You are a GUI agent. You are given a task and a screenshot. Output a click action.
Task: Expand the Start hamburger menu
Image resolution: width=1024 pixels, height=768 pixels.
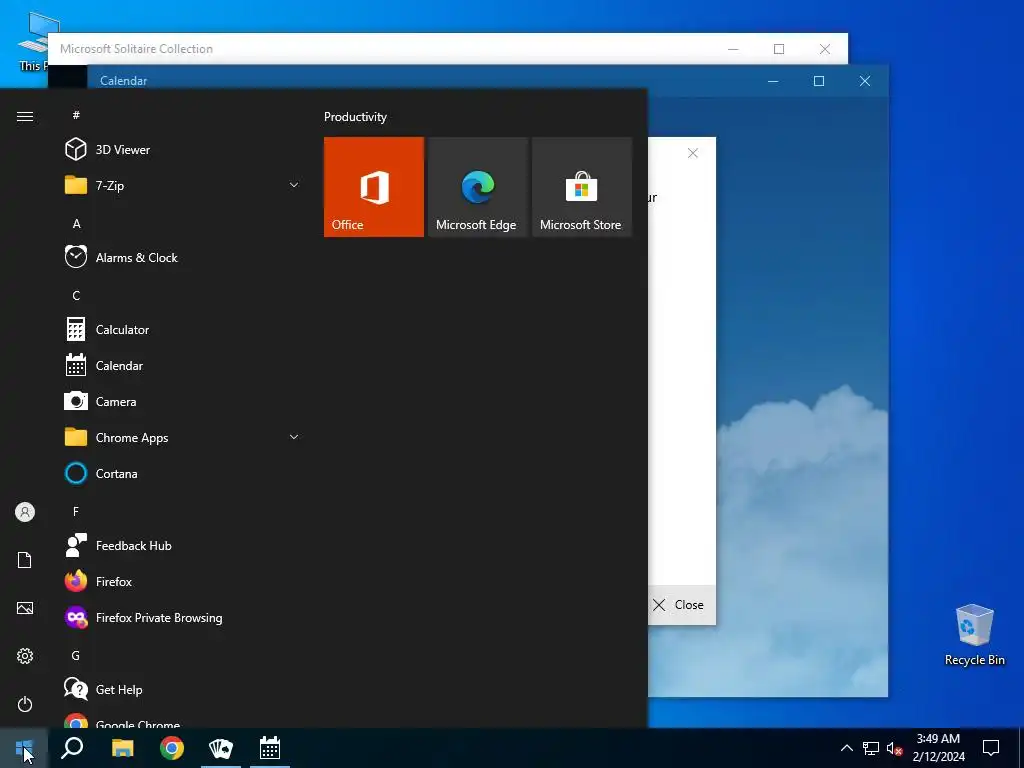coord(25,116)
